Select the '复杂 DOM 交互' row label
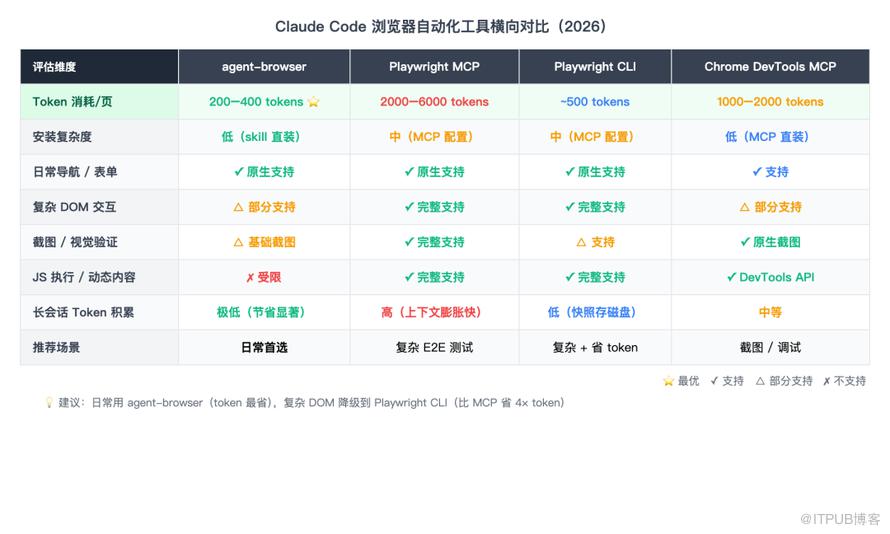The height and width of the screenshot is (534, 890). tap(74, 207)
